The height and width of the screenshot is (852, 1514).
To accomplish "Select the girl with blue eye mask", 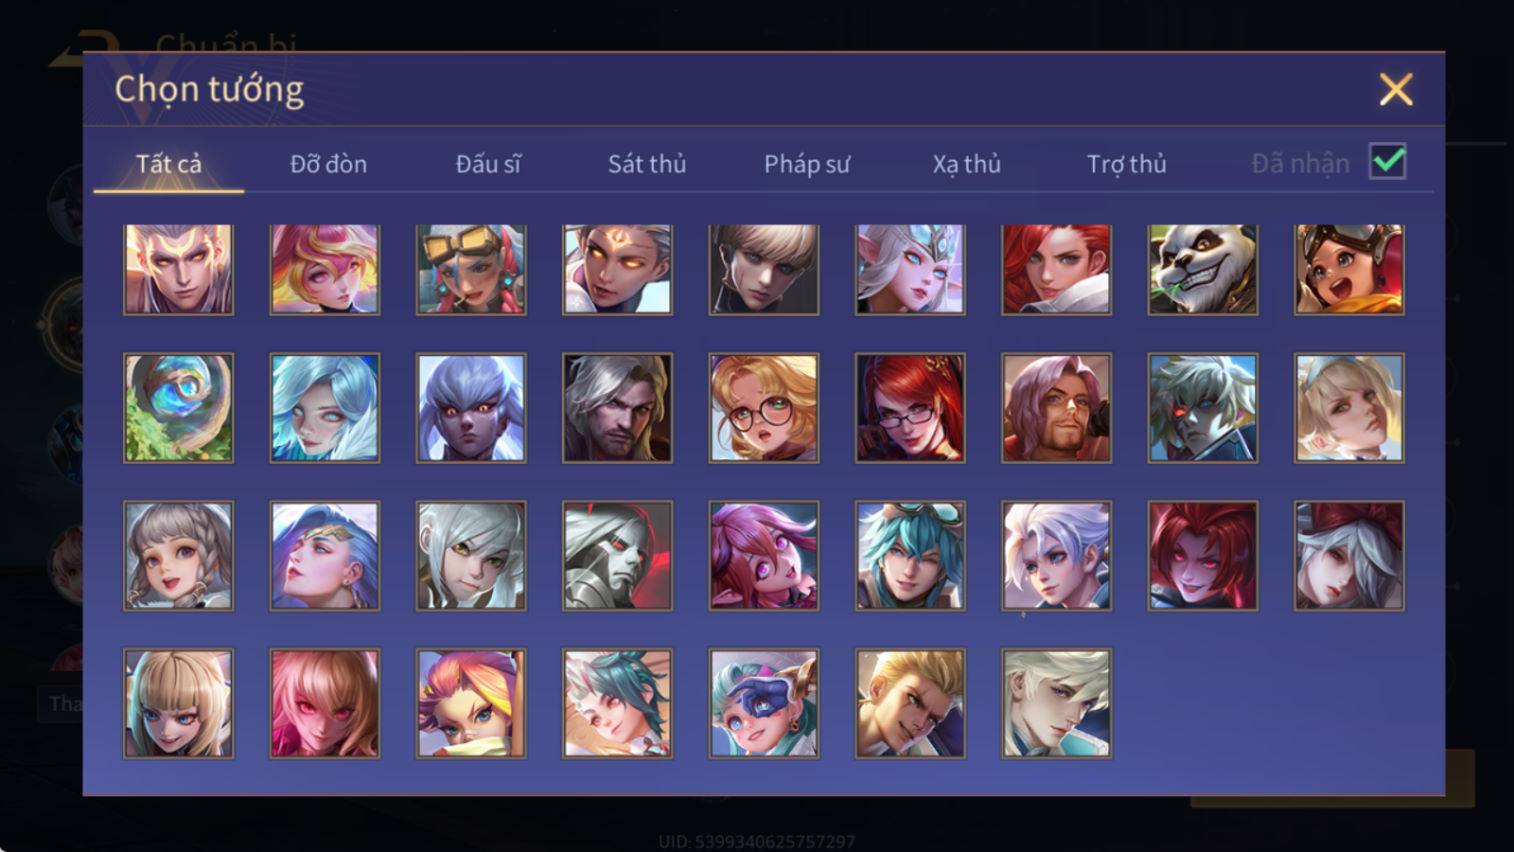I will pyautogui.click(x=764, y=704).
